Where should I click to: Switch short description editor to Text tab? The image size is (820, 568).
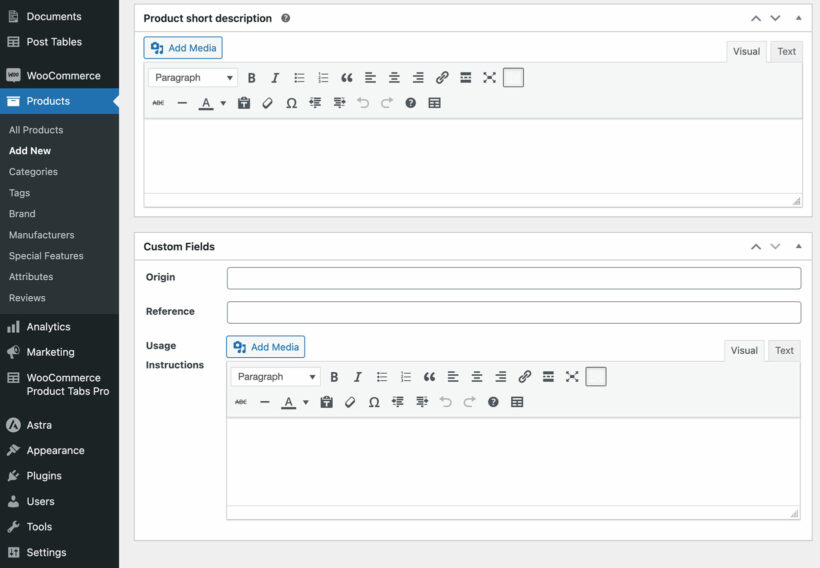point(787,52)
